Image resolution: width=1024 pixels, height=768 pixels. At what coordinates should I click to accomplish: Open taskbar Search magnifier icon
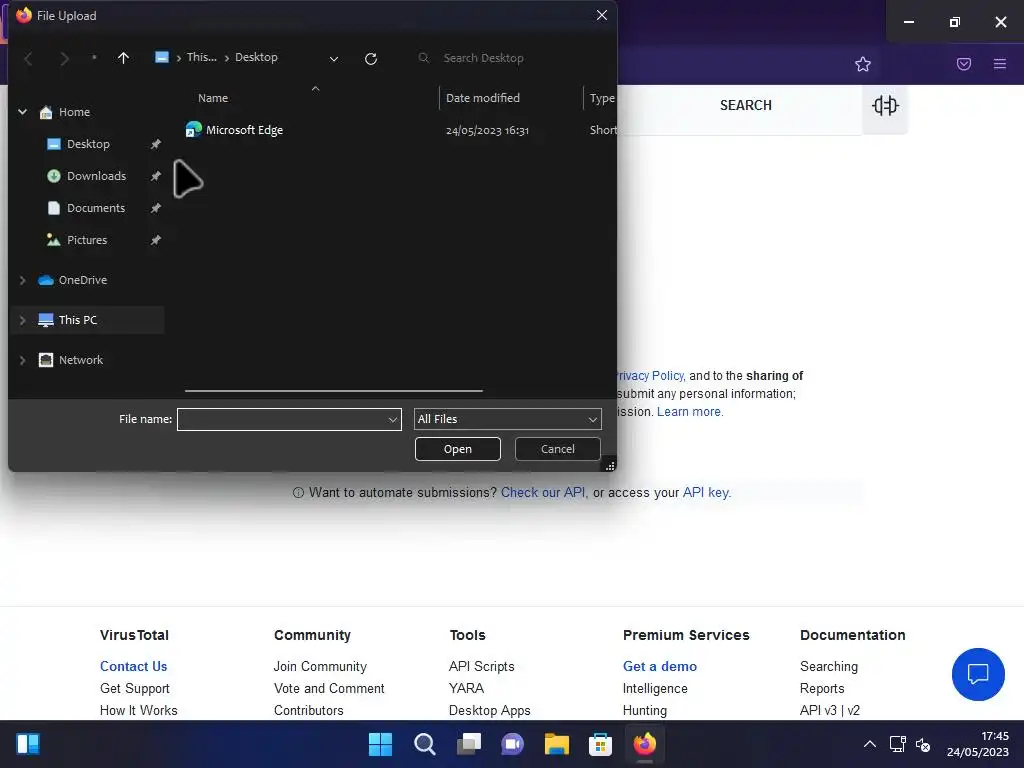point(424,744)
